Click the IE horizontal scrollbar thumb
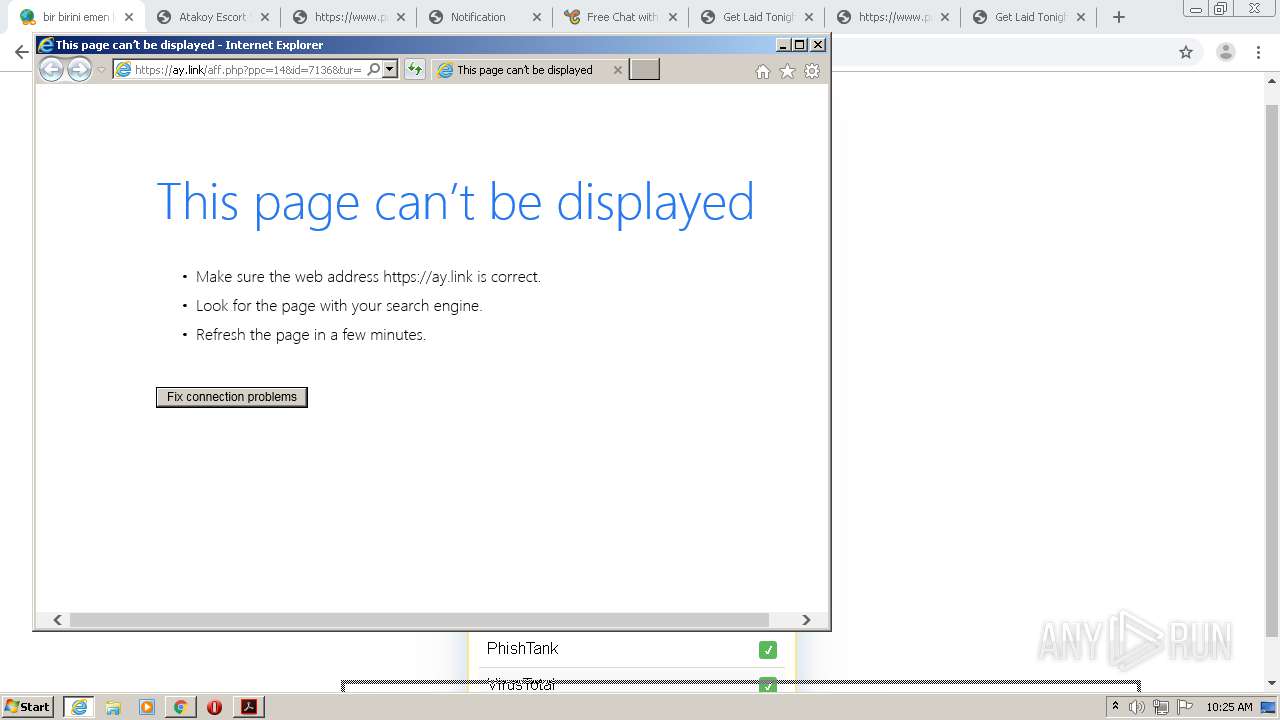1280x720 pixels. (419, 620)
